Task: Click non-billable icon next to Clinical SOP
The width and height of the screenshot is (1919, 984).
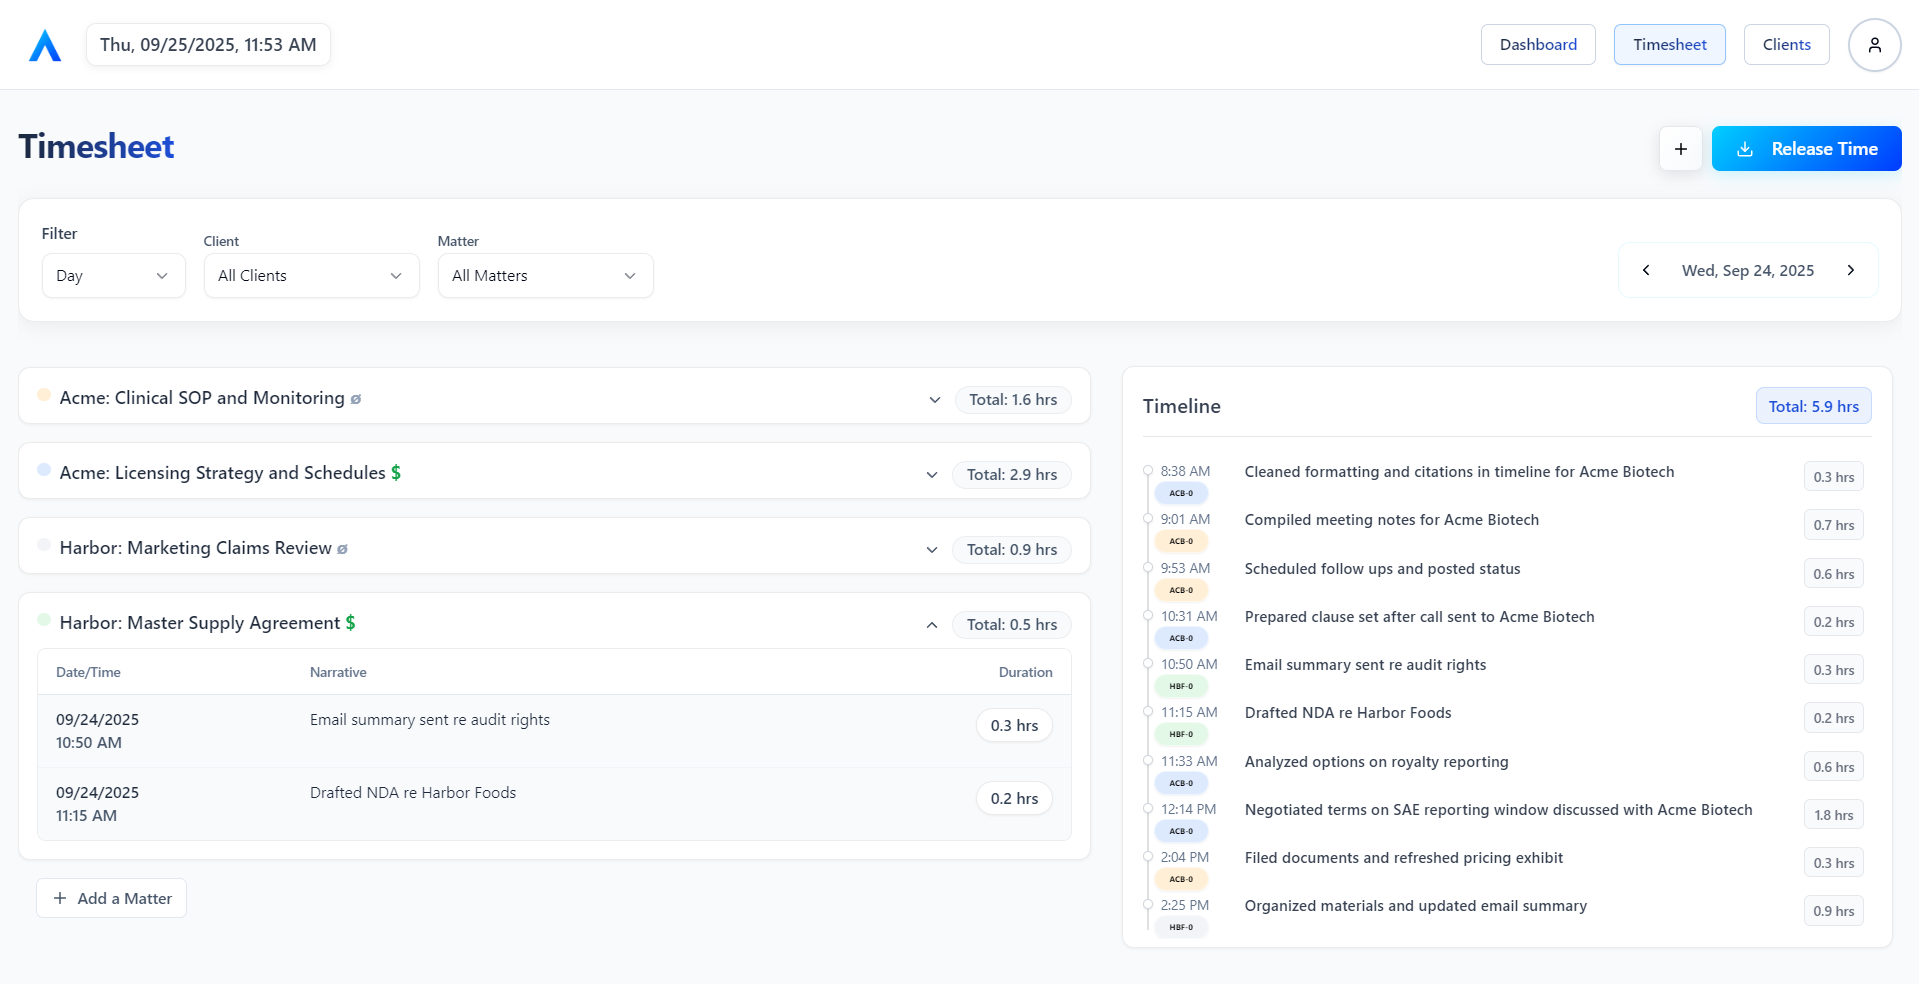Action: [x=356, y=399]
